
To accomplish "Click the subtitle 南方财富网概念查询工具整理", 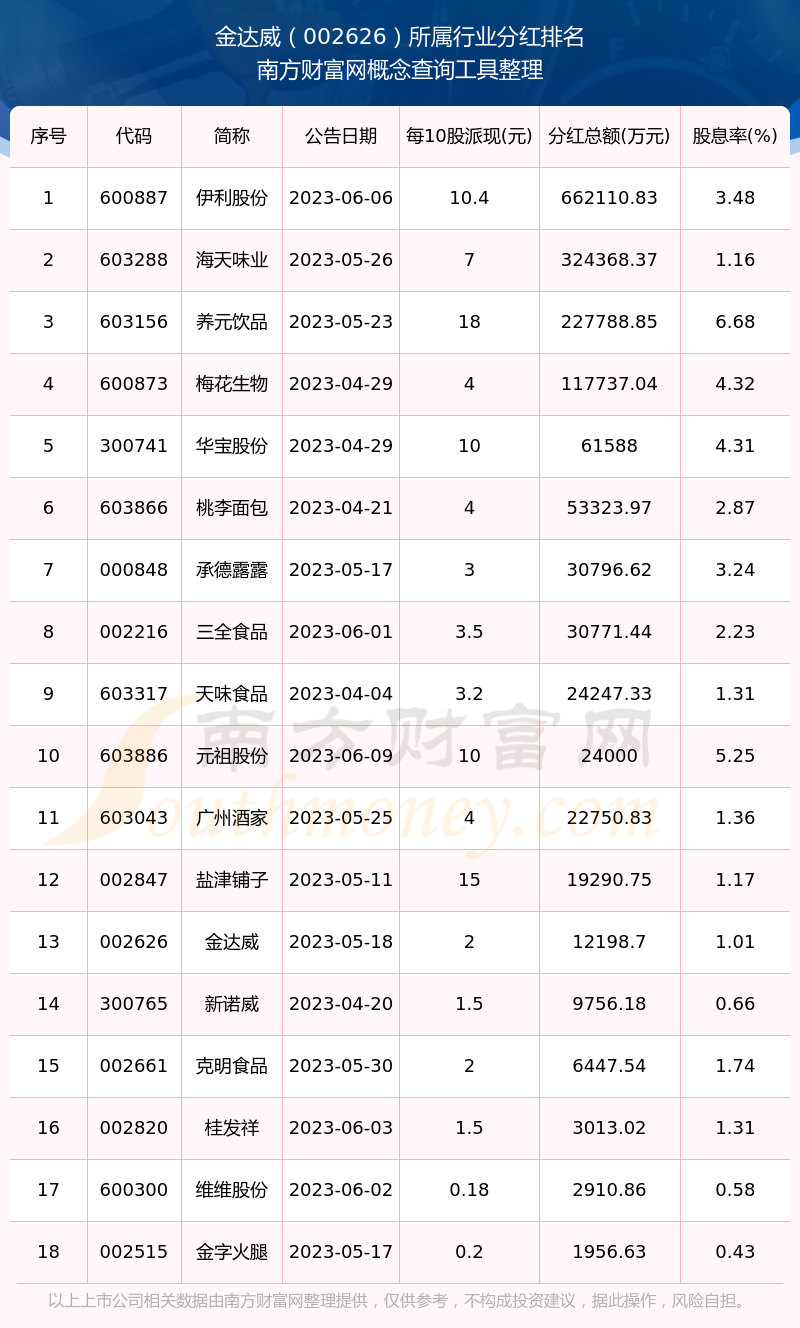I will (400, 70).
